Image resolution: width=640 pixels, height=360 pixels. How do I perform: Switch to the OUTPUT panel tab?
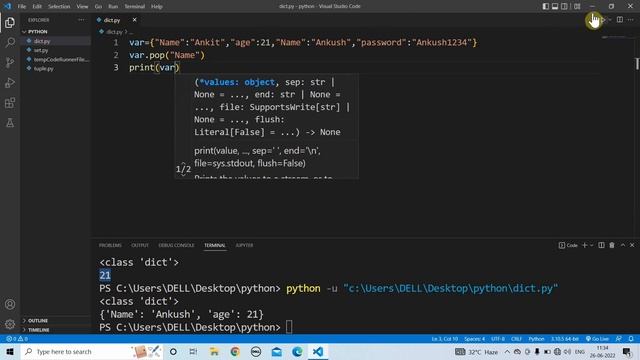(140, 245)
